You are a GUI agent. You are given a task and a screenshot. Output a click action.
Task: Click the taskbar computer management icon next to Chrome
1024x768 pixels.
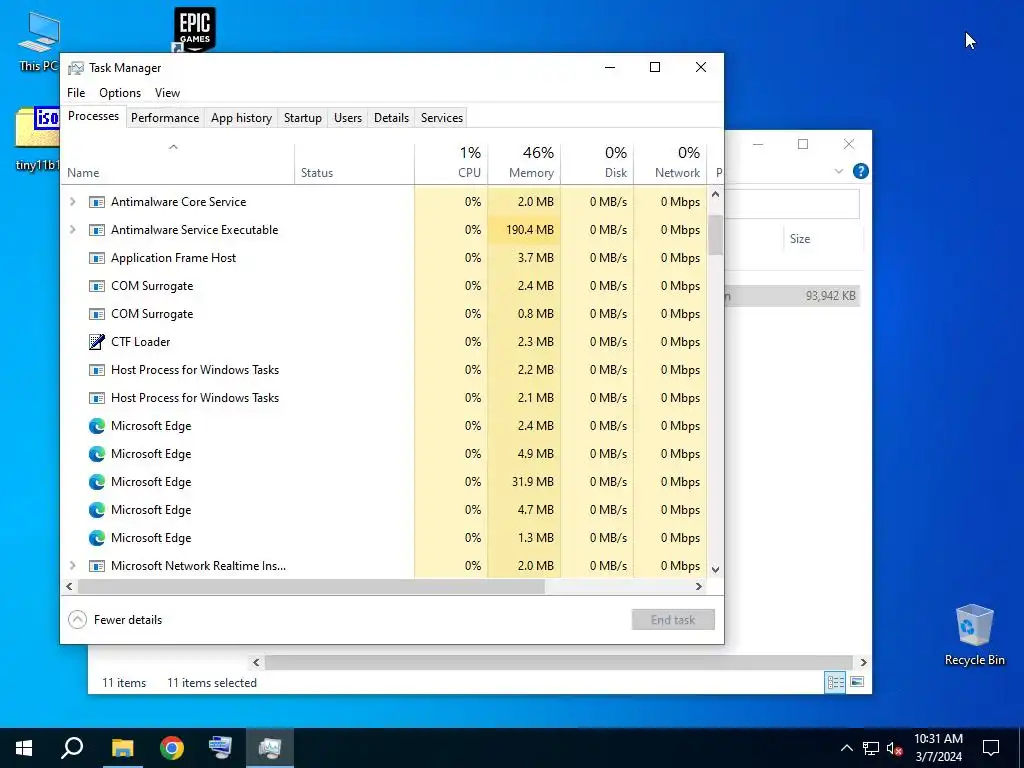220,748
